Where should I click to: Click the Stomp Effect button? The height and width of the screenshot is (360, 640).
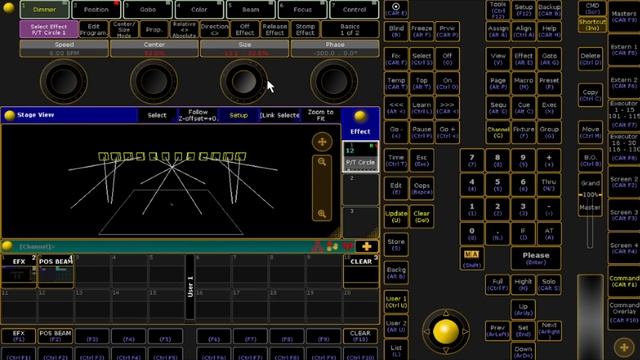pos(305,29)
